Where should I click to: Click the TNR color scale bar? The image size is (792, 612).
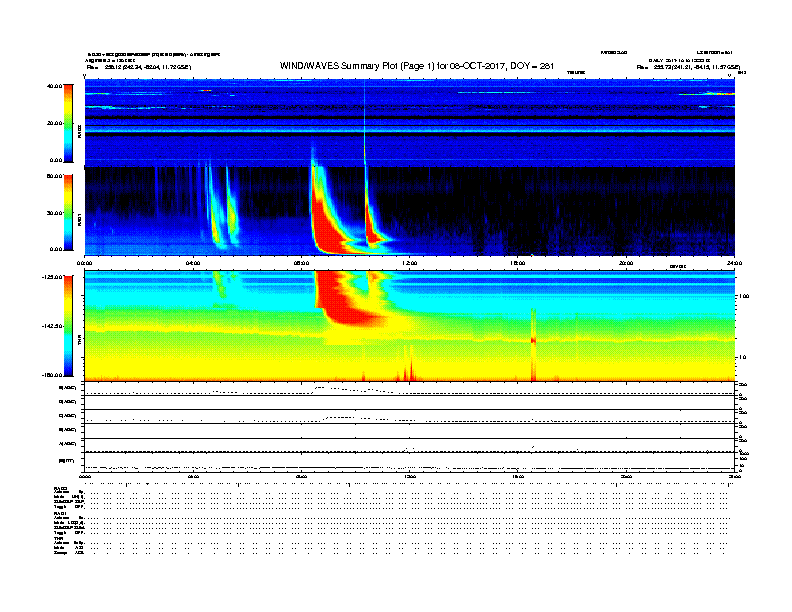(68, 326)
